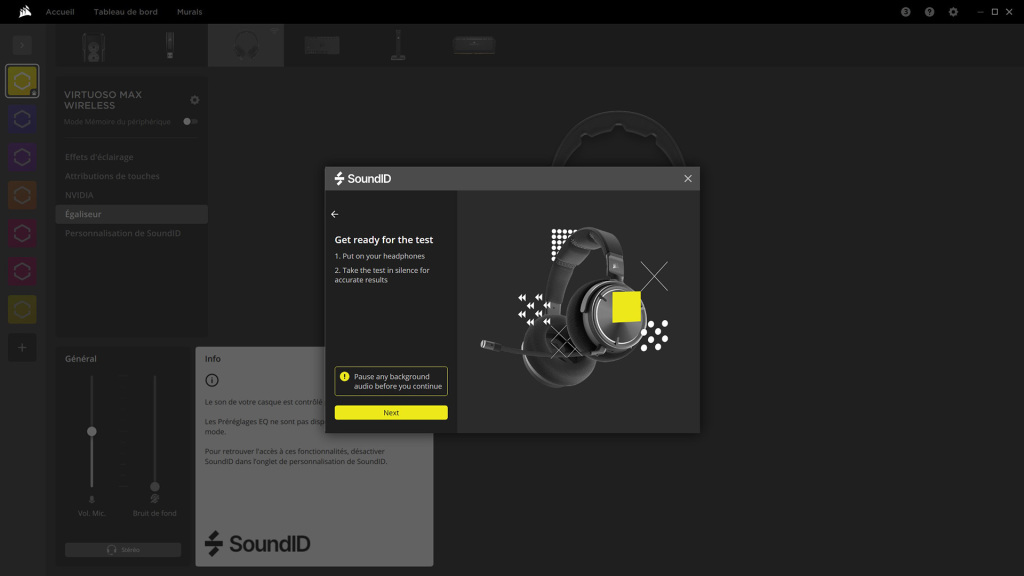This screenshot has height=576, width=1024.
Task: Adjust the Vol. Mic. slider handle
Action: pyautogui.click(x=91, y=431)
